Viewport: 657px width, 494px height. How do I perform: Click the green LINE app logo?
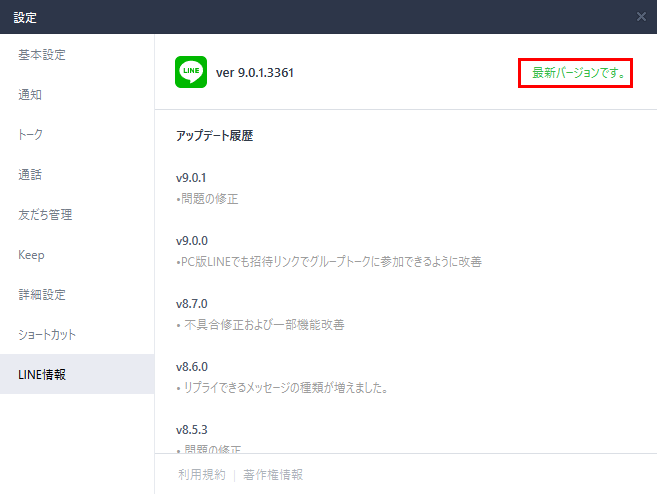click(191, 72)
